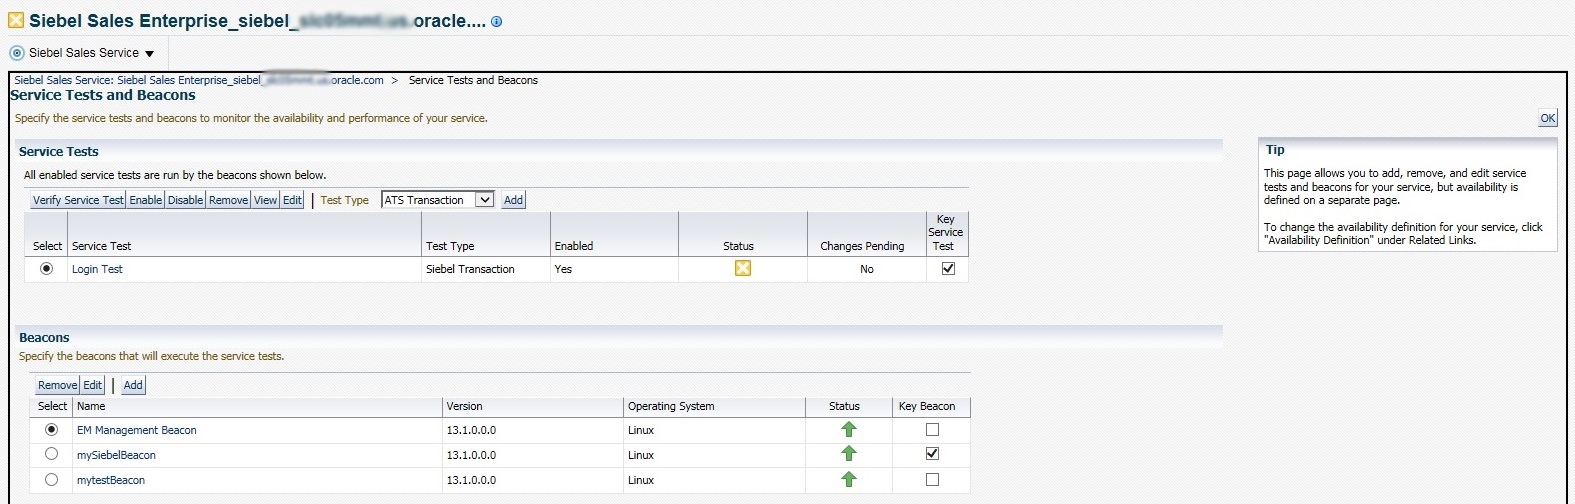Click Service Tests and Beacons breadcrumb text
The image size is (1575, 504).
pyautogui.click(x=473, y=80)
